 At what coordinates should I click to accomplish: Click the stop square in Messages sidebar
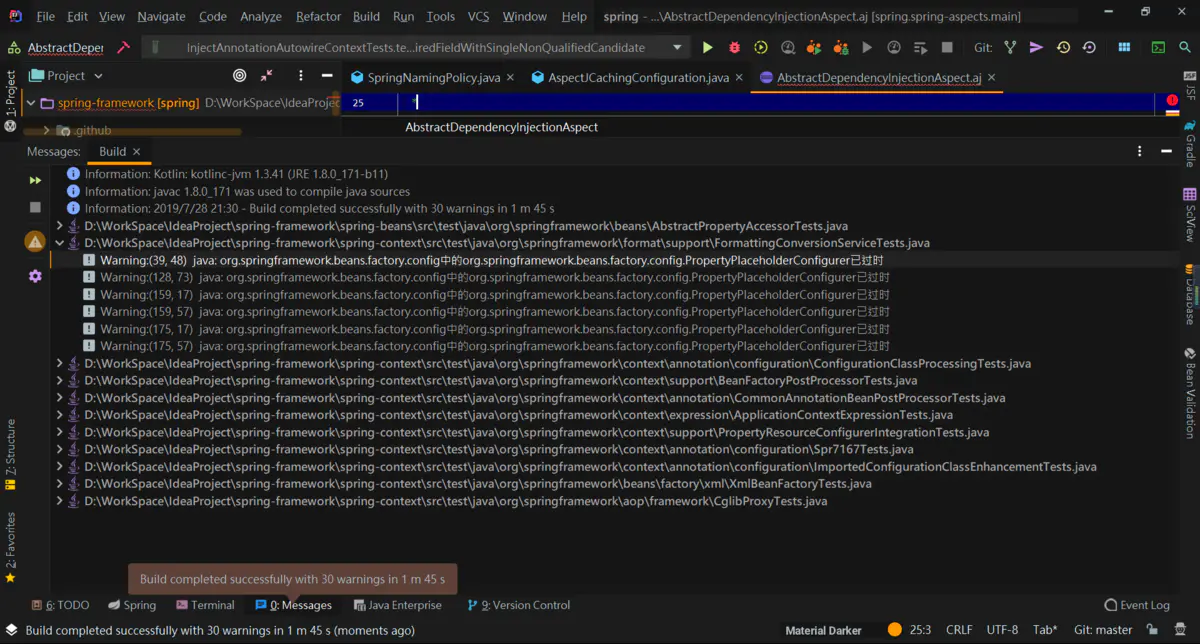(35, 207)
